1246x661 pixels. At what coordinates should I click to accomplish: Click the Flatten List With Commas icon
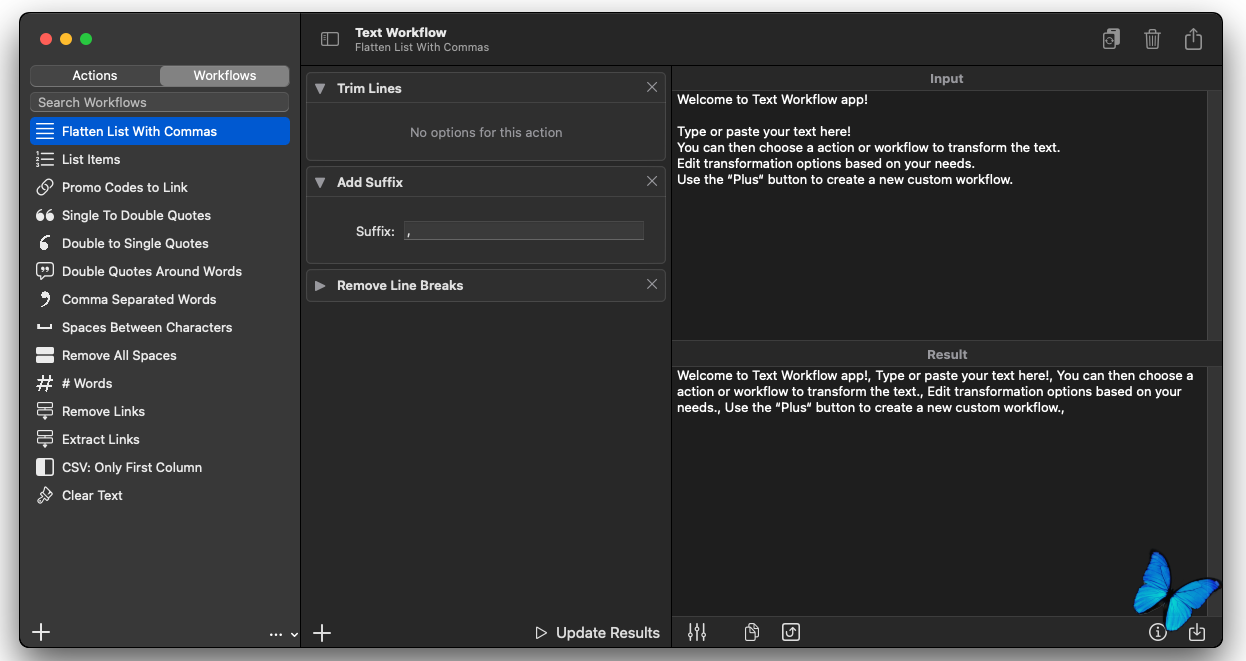pos(45,131)
